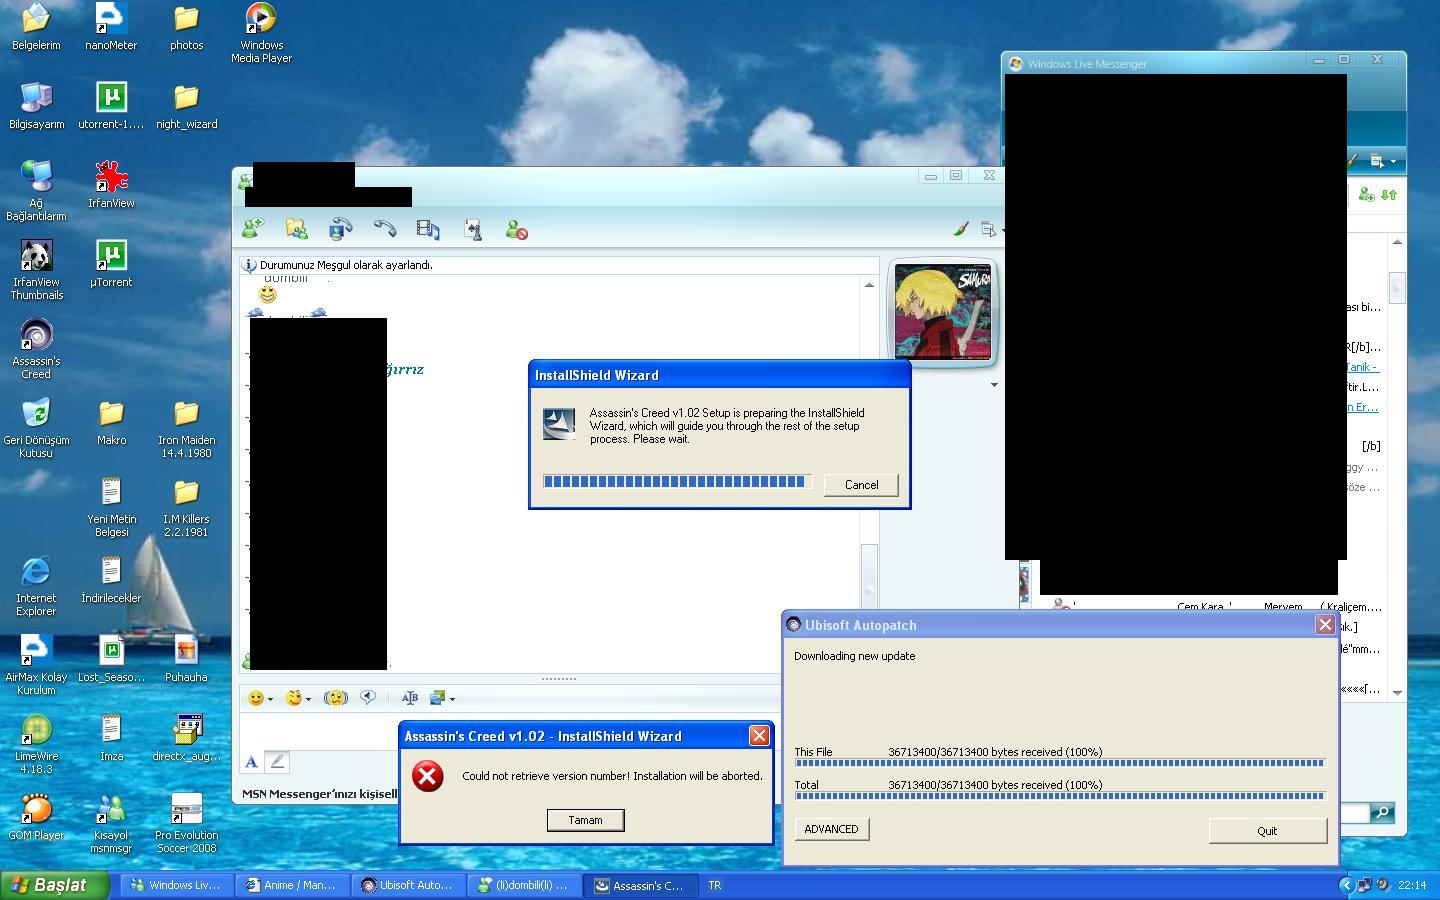Viewport: 1440px width, 900px height.
Task: Launch the GOM Player shortcut
Action: coord(36,816)
